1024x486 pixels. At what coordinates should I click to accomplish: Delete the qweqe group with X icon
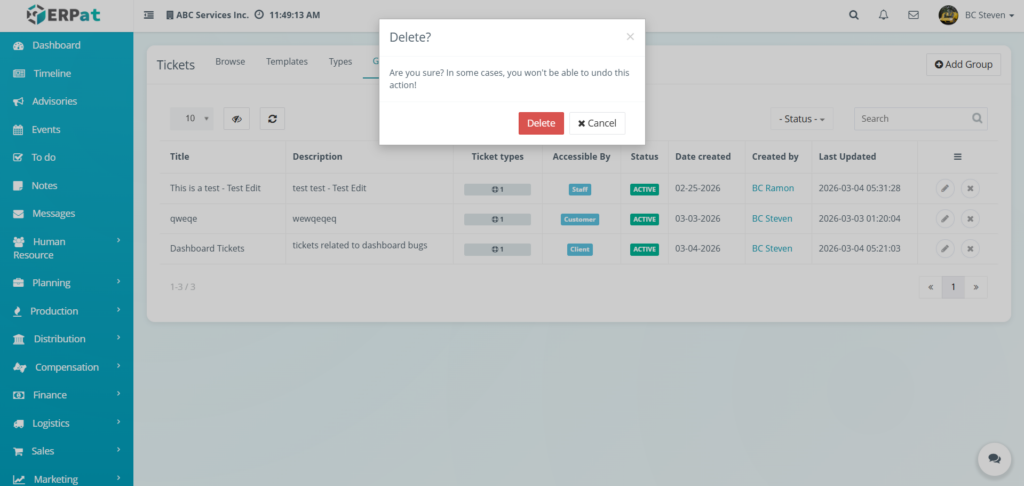[970, 219]
